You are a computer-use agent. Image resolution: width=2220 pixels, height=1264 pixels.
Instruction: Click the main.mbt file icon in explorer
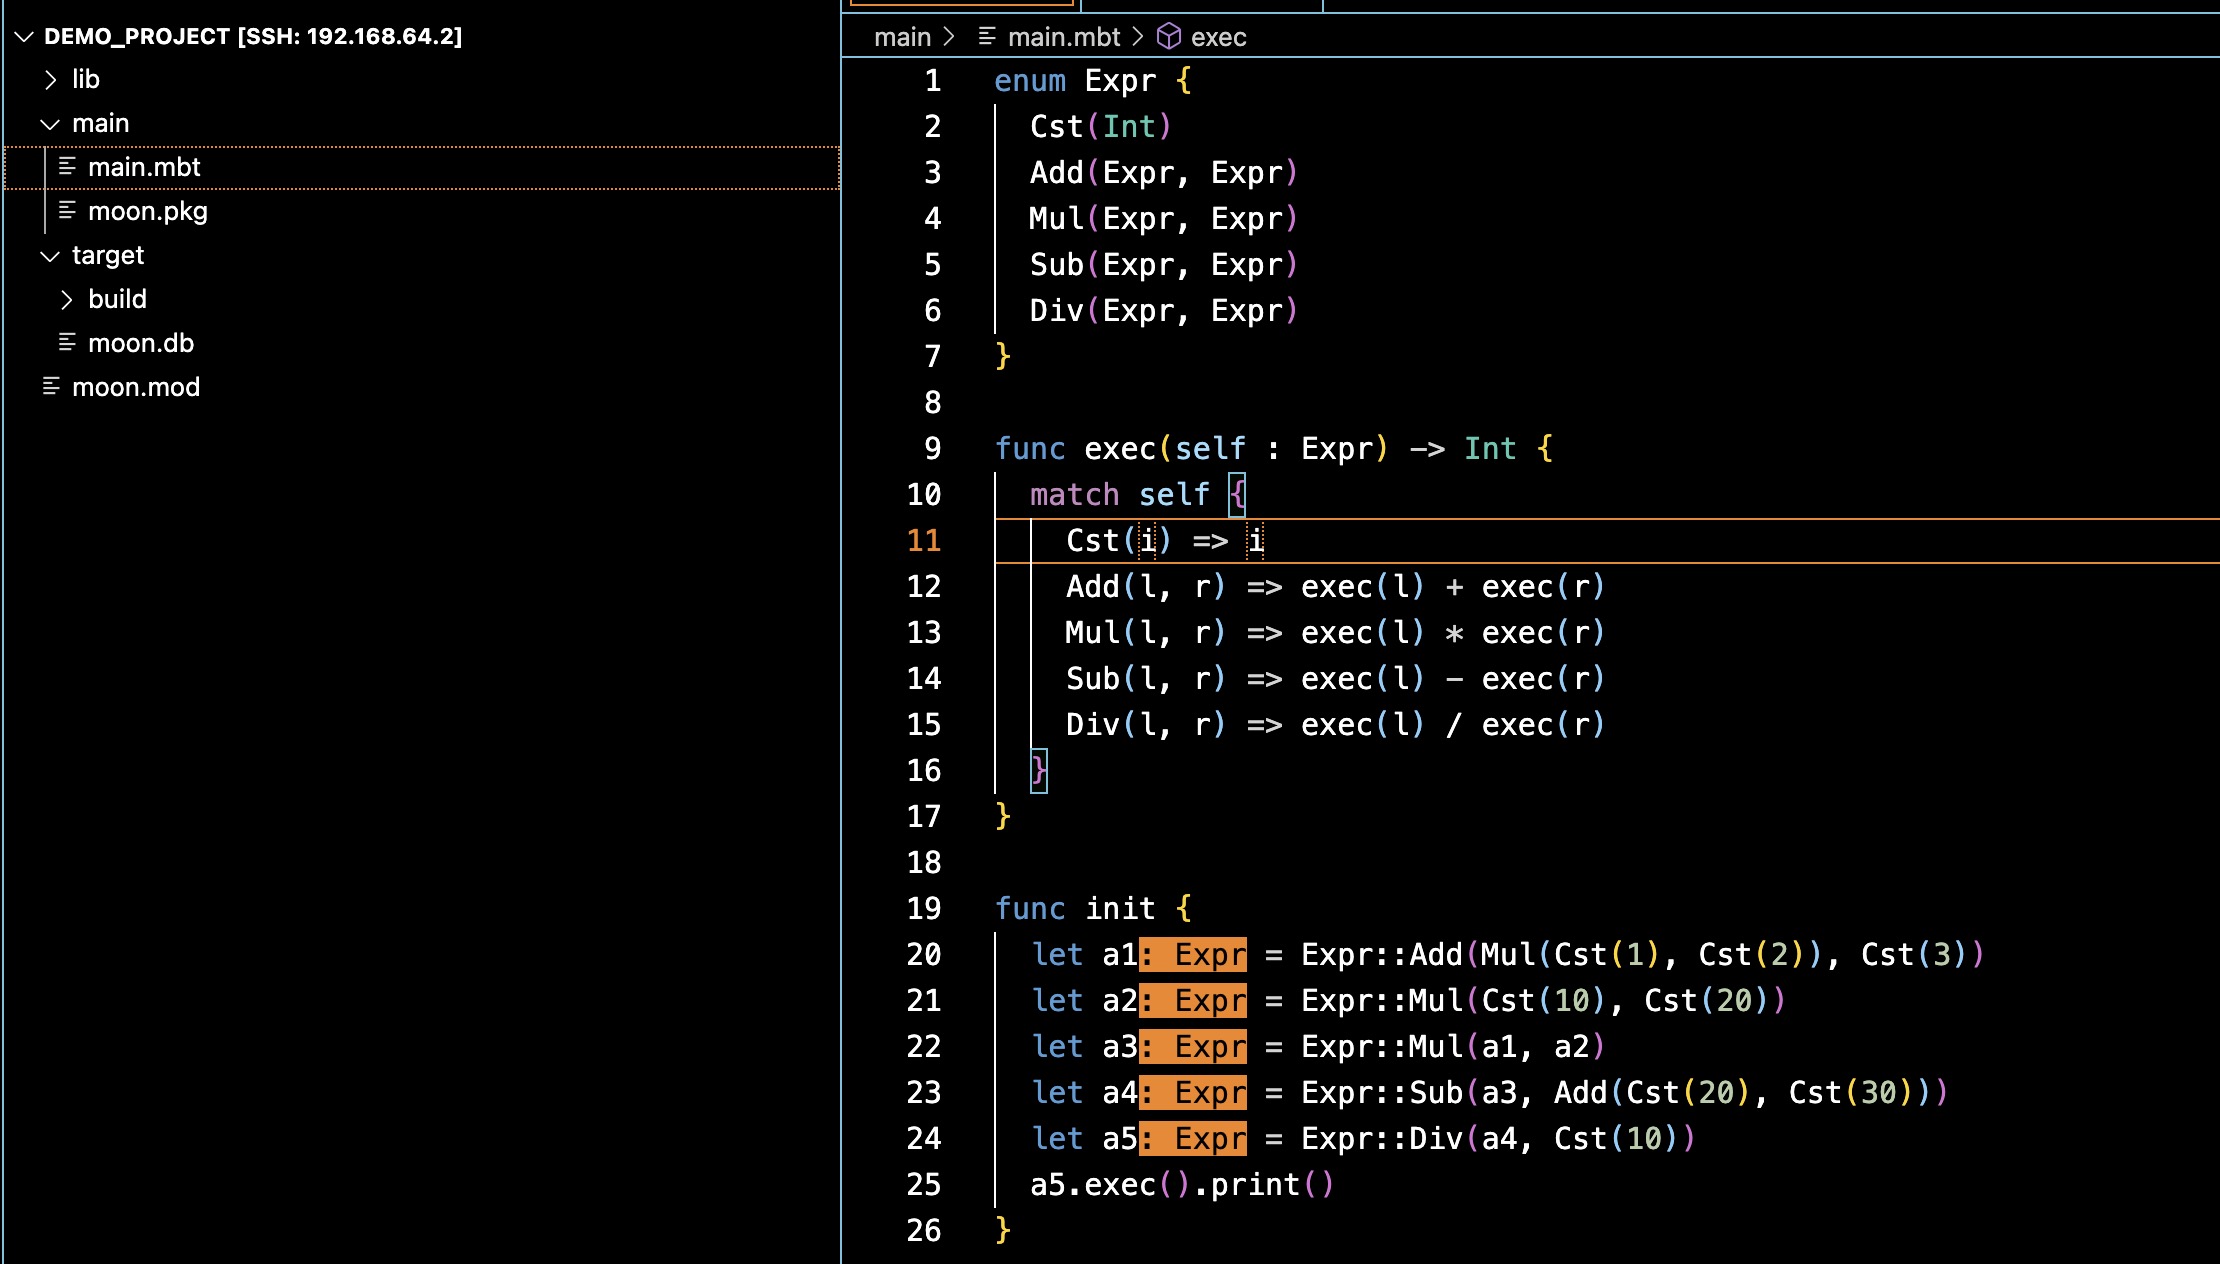(67, 167)
